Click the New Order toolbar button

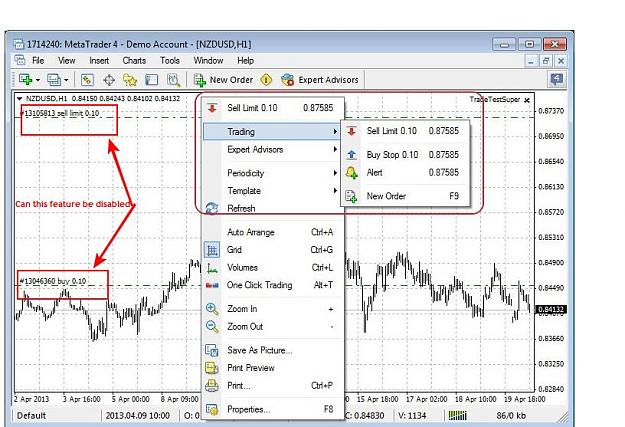click(223, 80)
